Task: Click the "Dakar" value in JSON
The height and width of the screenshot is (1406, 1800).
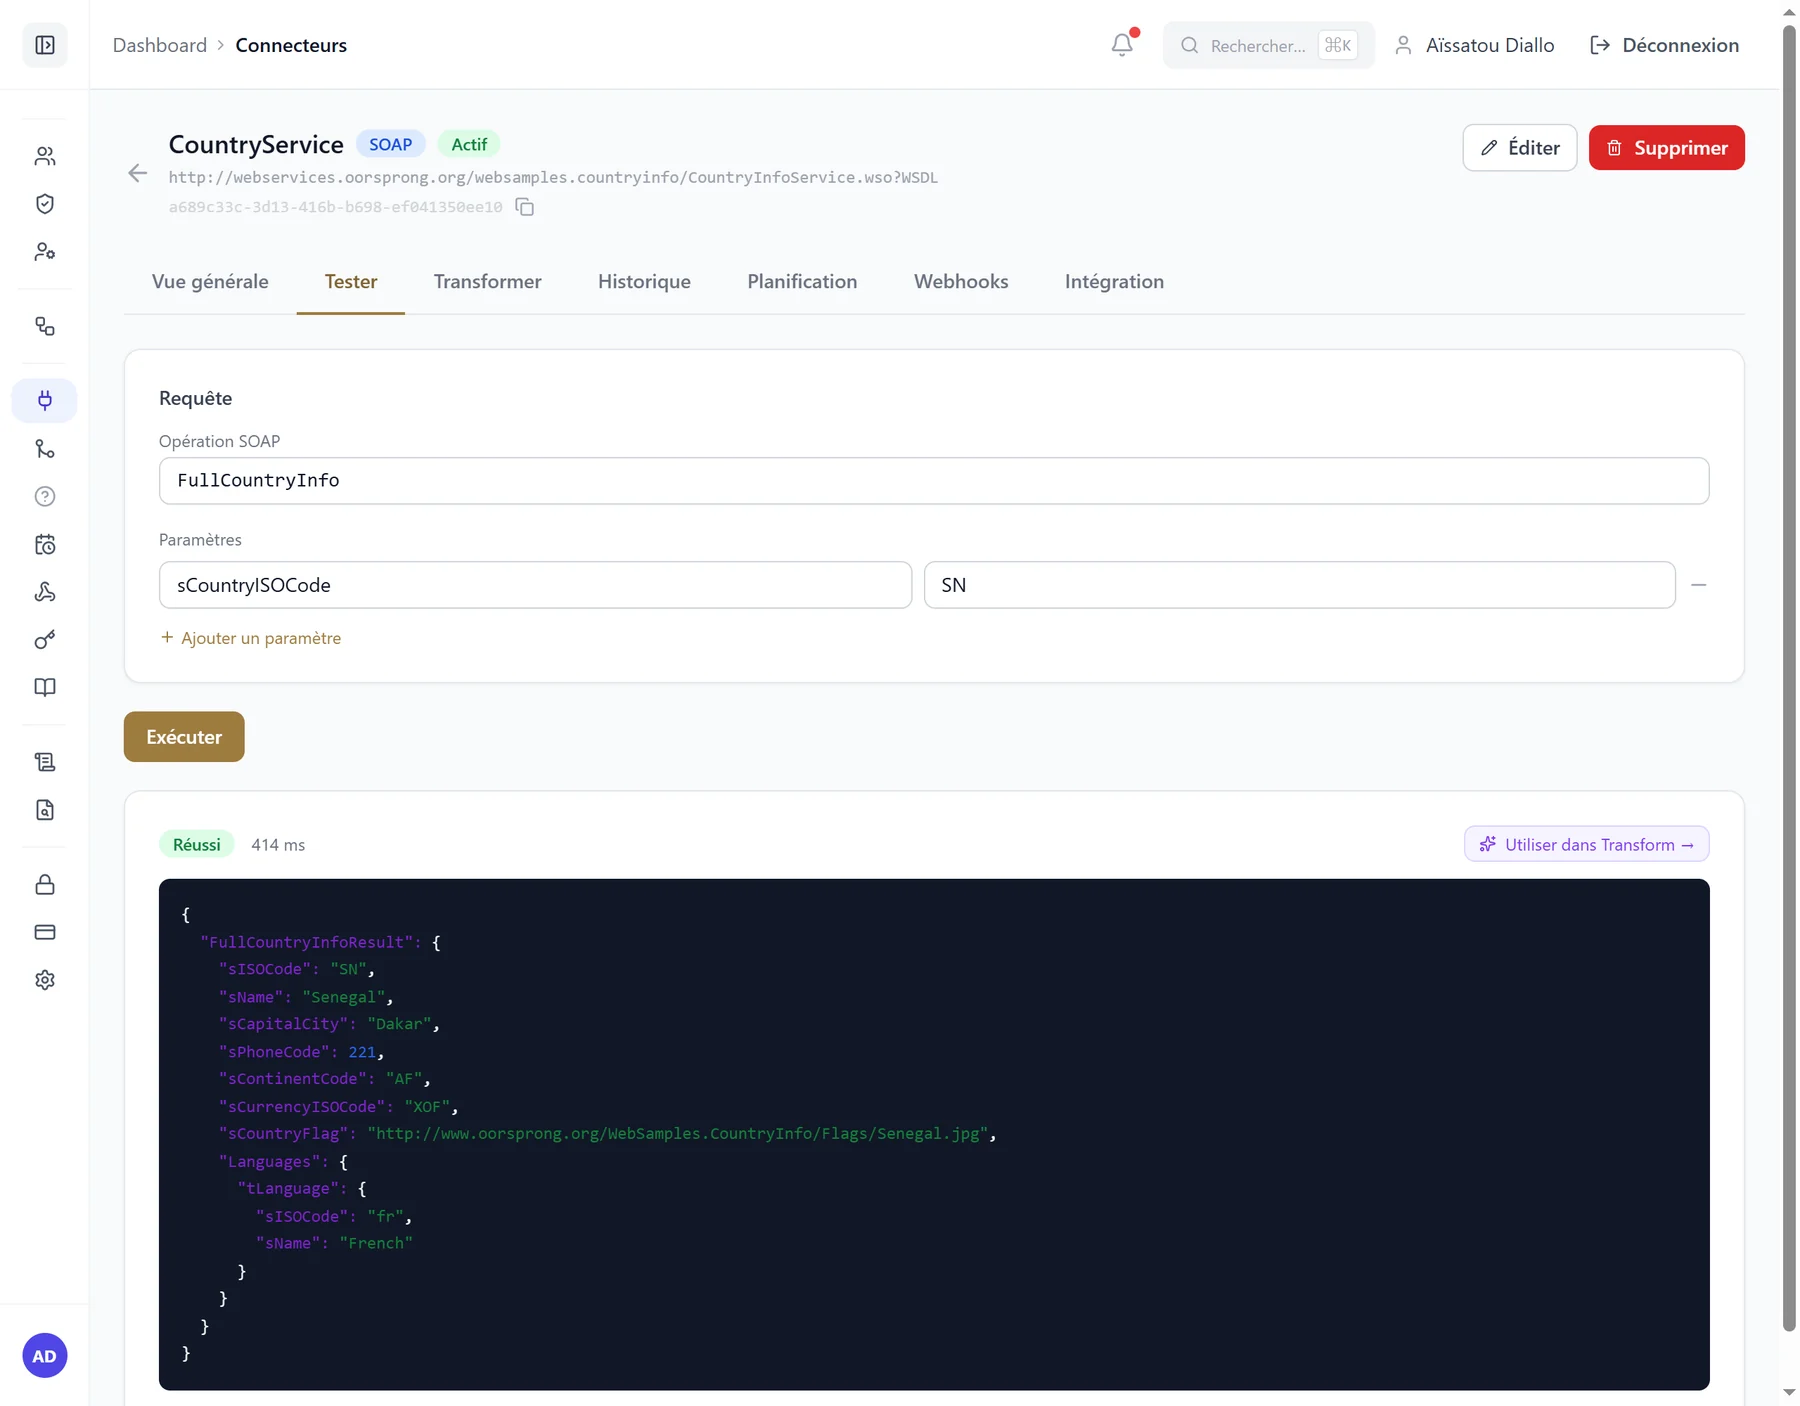Action: coord(399,1024)
